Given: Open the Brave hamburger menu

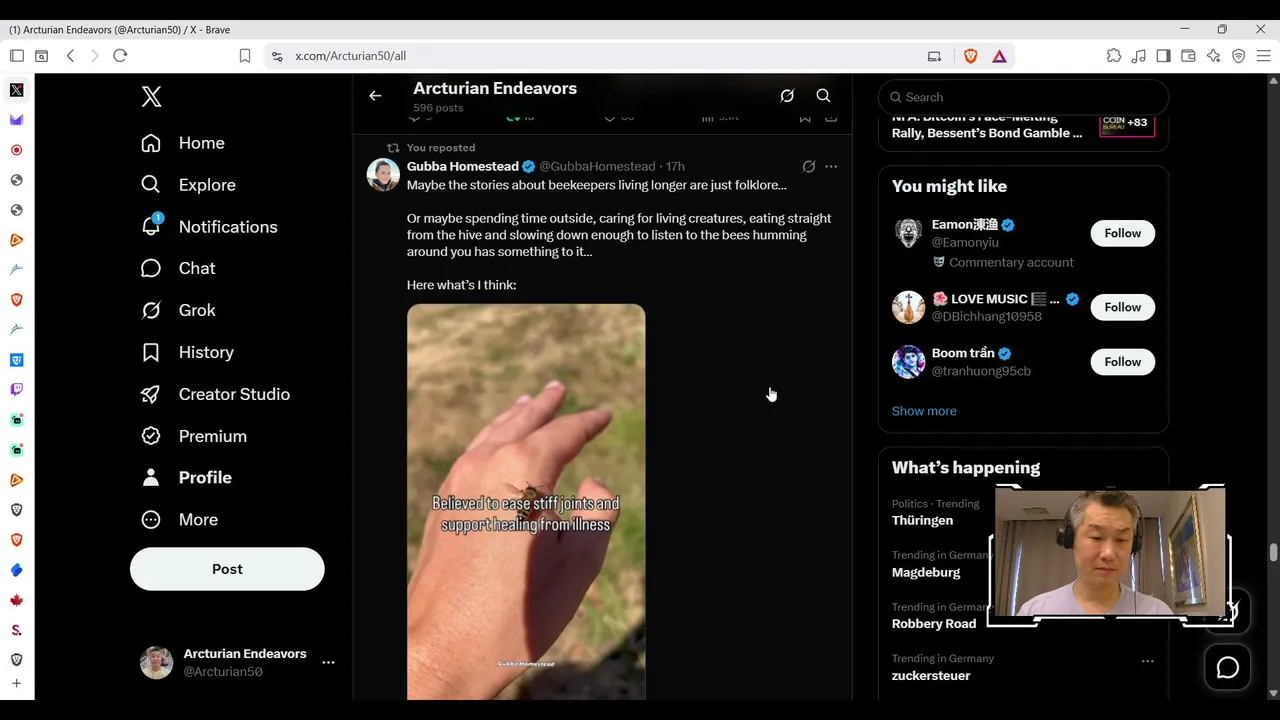Looking at the screenshot, I should [1263, 56].
